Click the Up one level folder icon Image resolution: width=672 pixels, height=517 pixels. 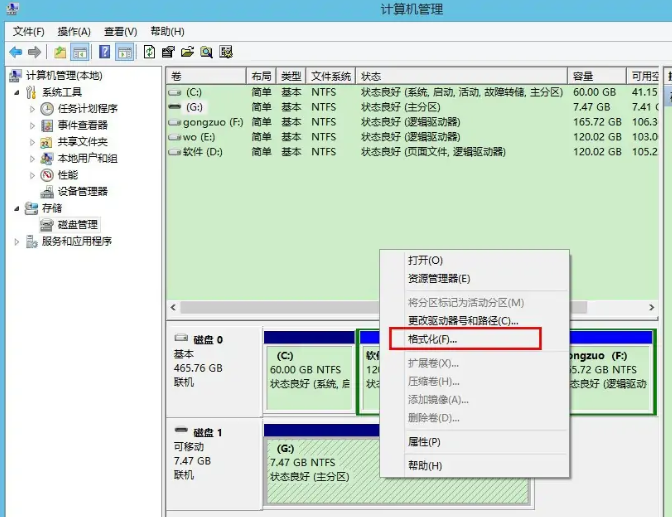click(60, 52)
